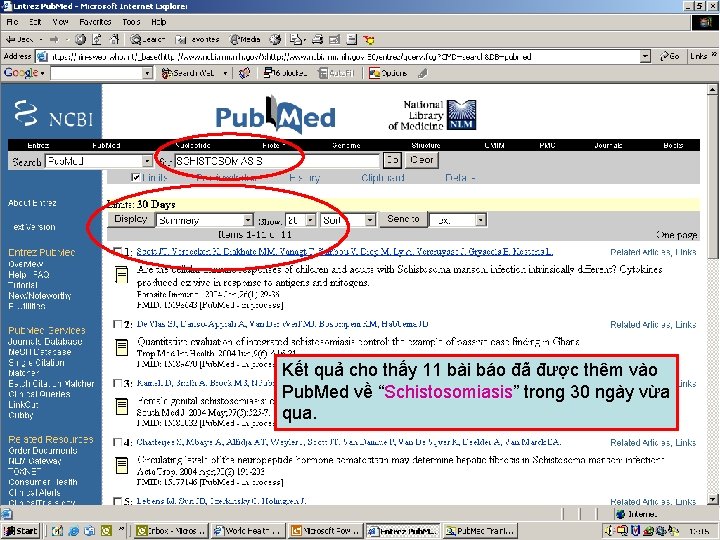Open the Search database PubMed dropdown

pos(146,161)
